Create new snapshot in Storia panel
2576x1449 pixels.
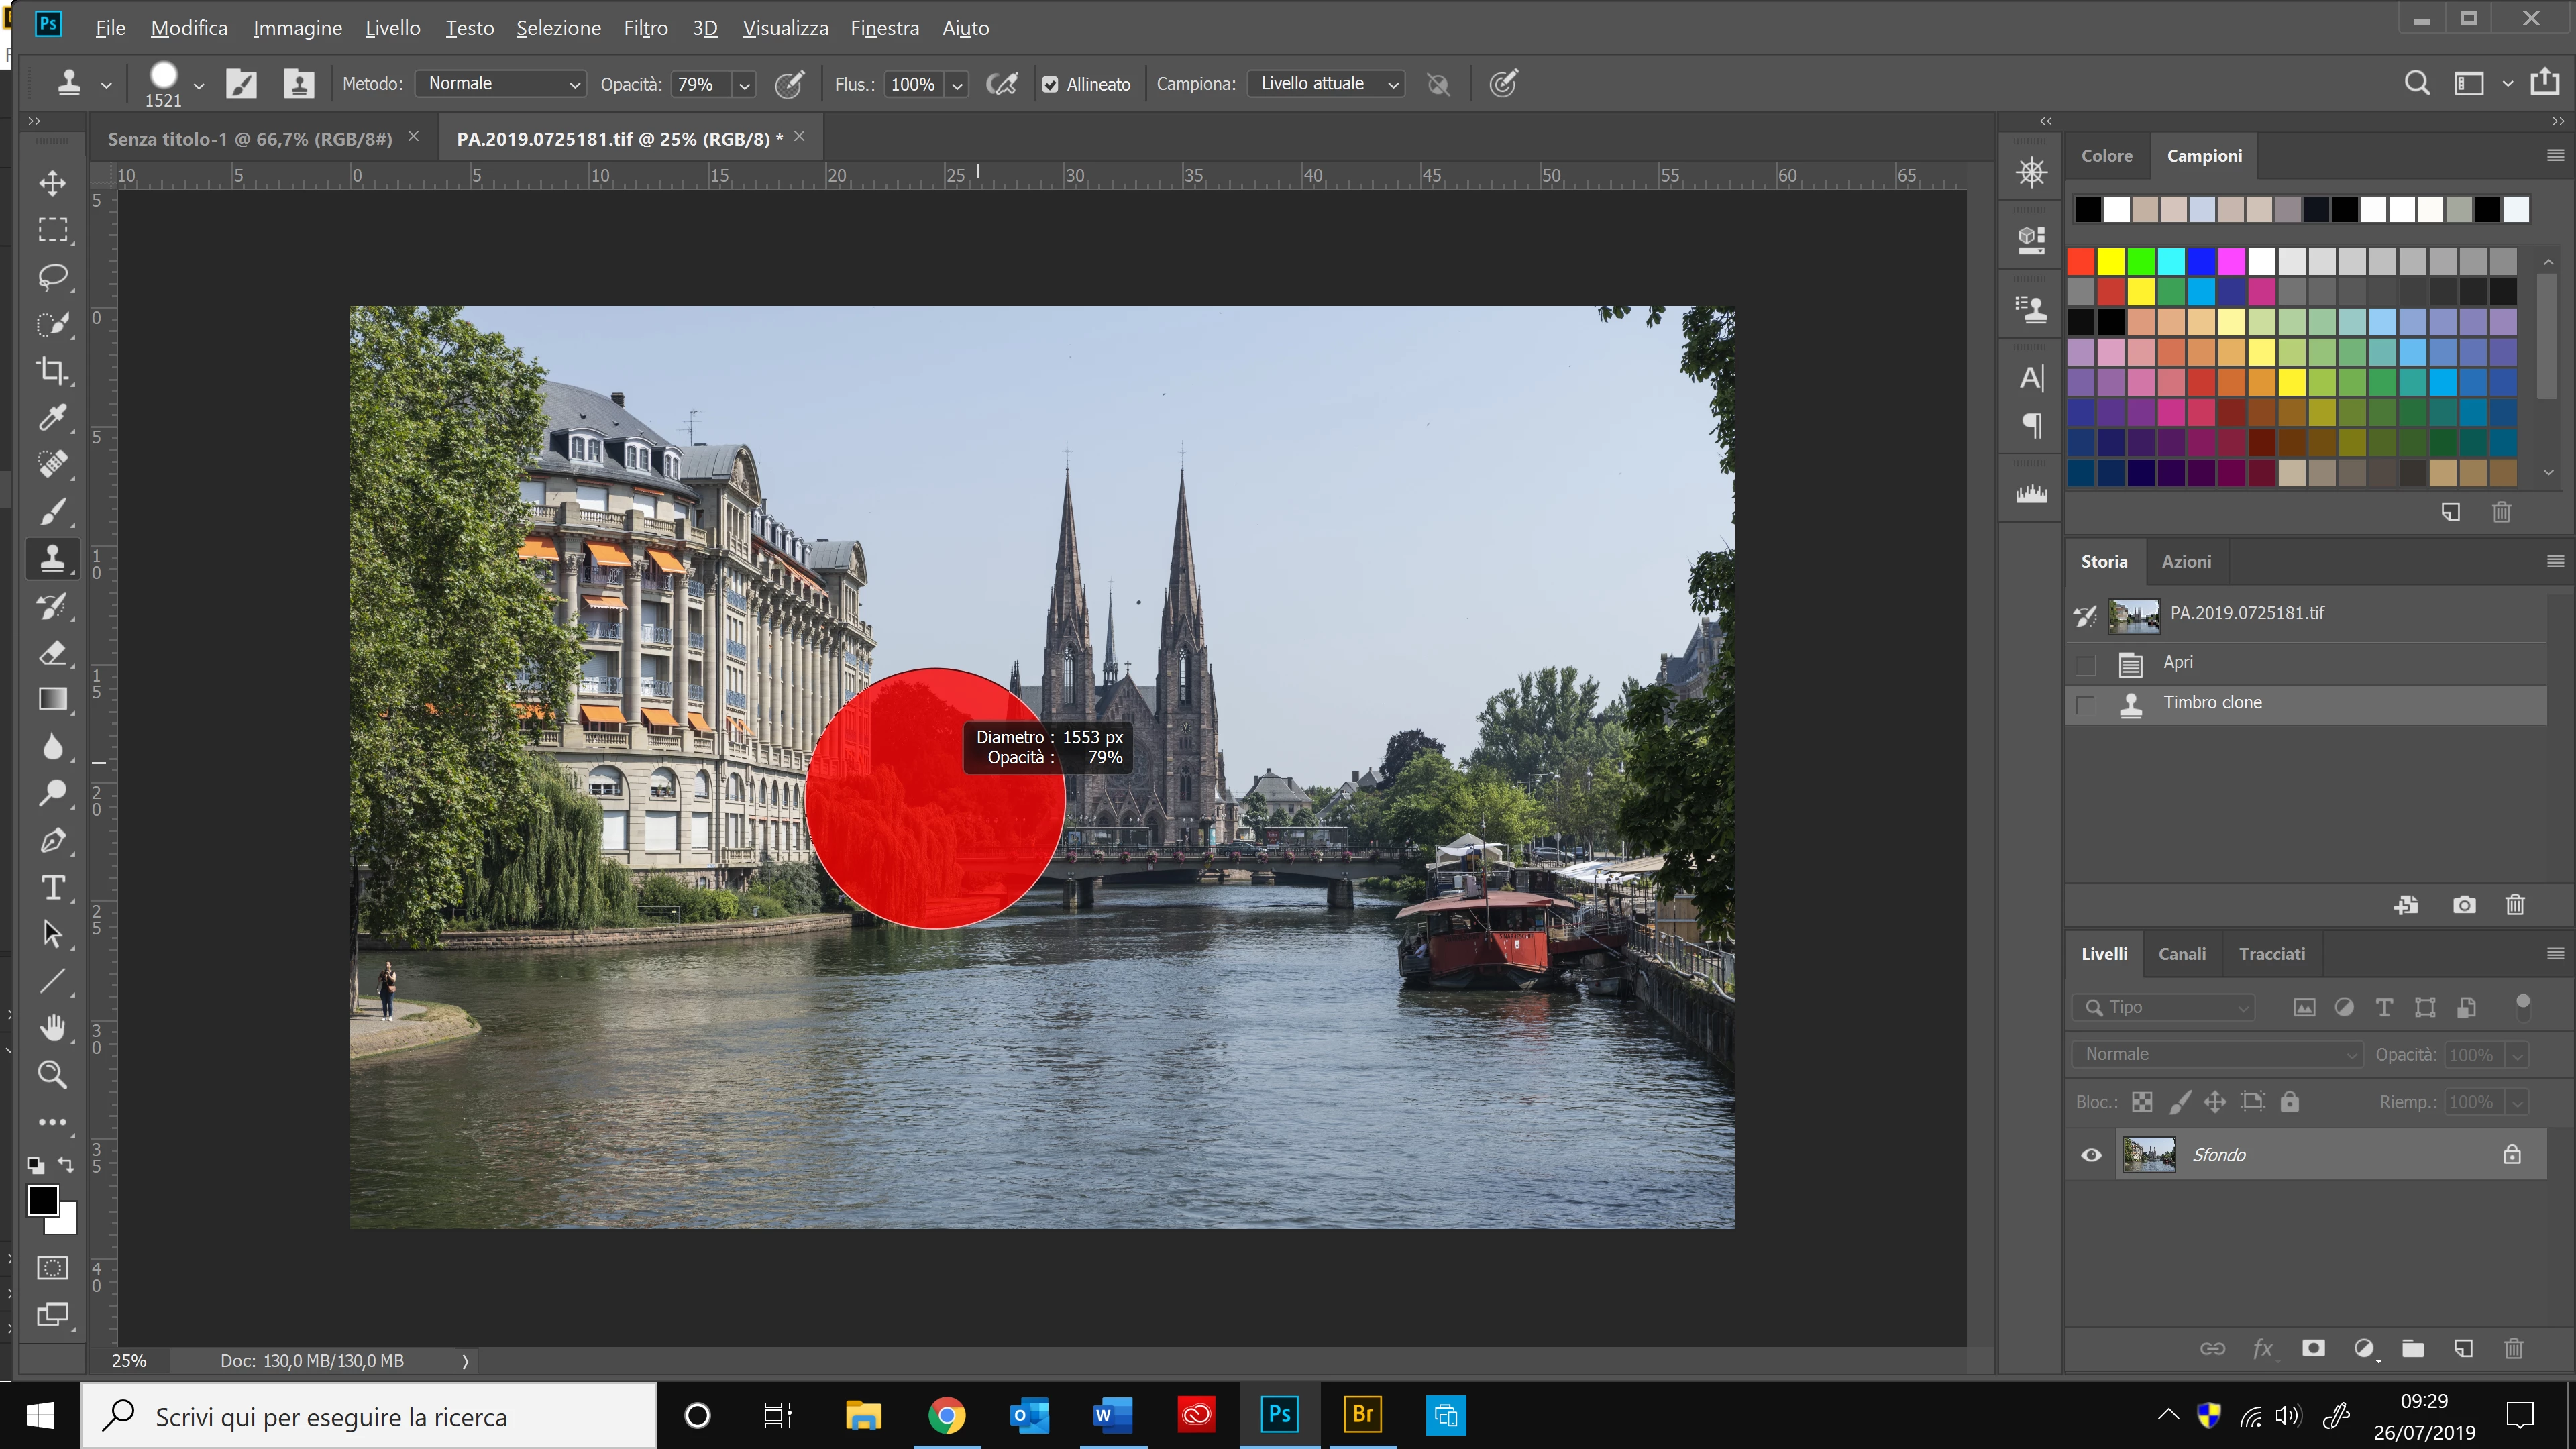2464,905
